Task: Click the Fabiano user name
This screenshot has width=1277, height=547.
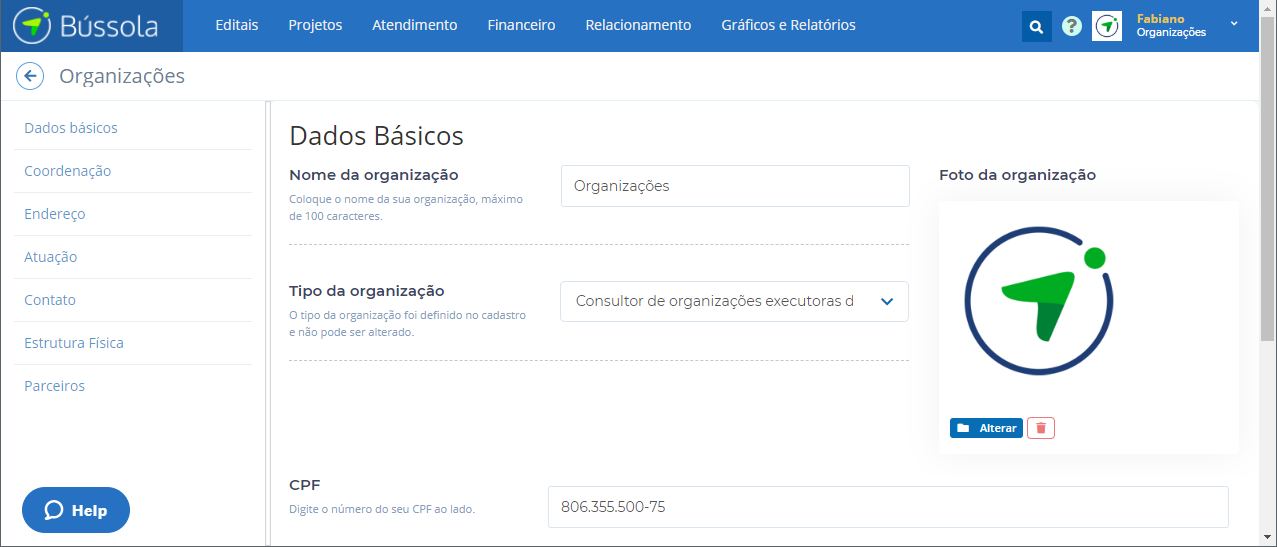Action: point(1160,19)
